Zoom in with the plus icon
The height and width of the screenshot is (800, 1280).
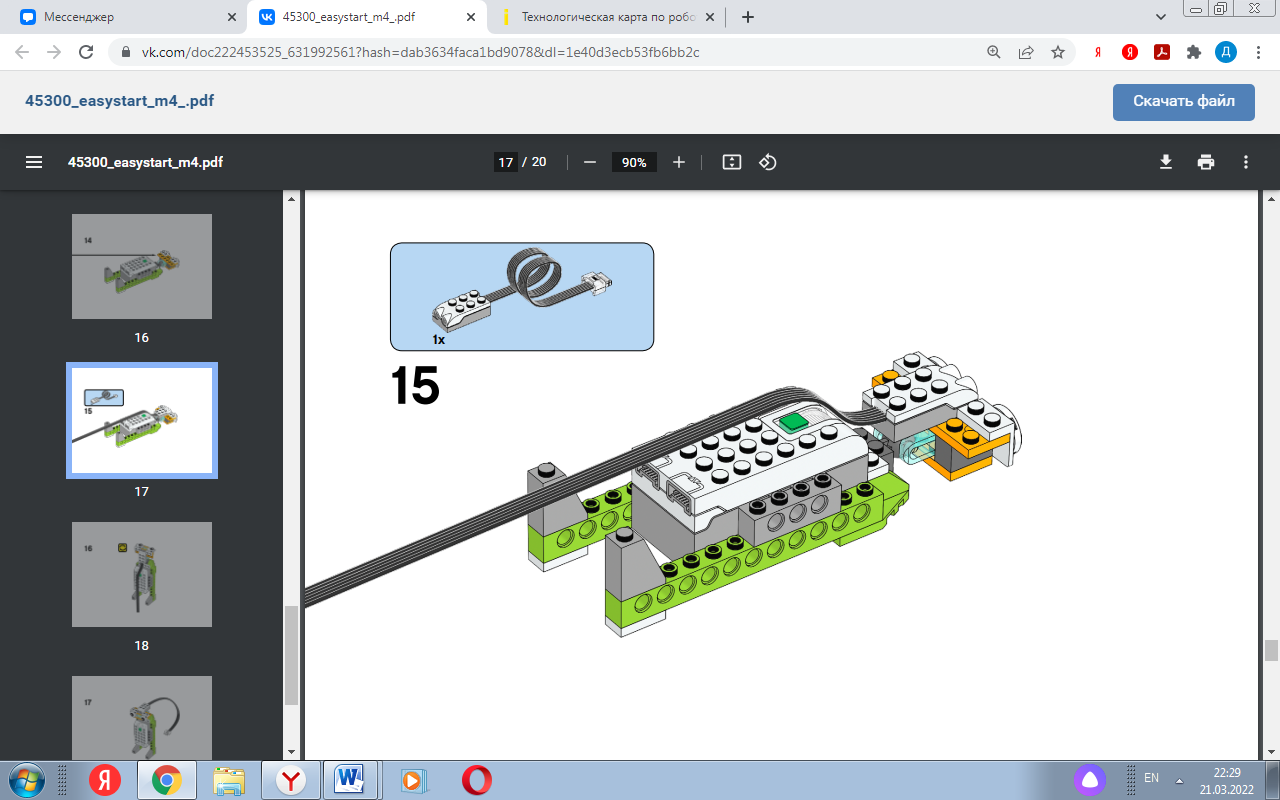(x=679, y=162)
